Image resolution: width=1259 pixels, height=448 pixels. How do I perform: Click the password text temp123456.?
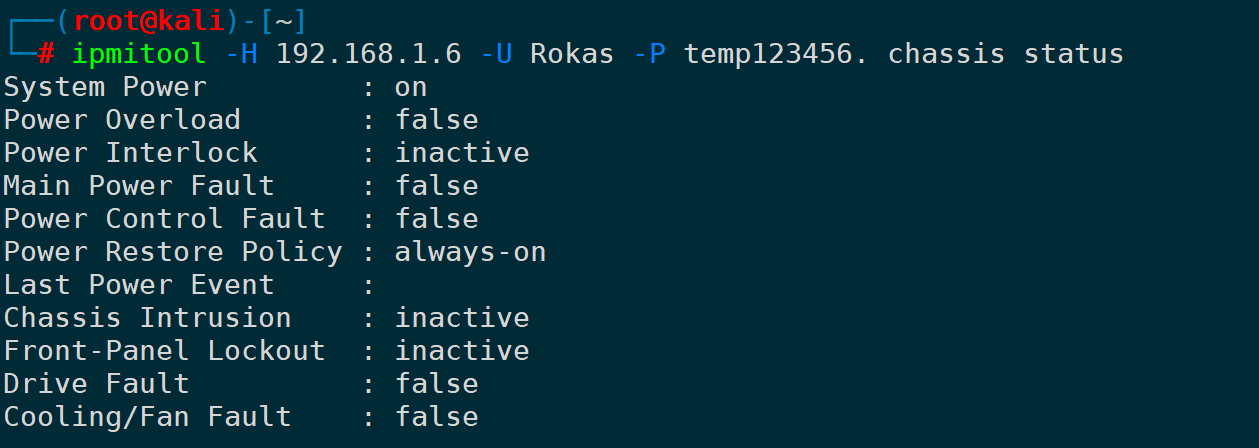(776, 54)
